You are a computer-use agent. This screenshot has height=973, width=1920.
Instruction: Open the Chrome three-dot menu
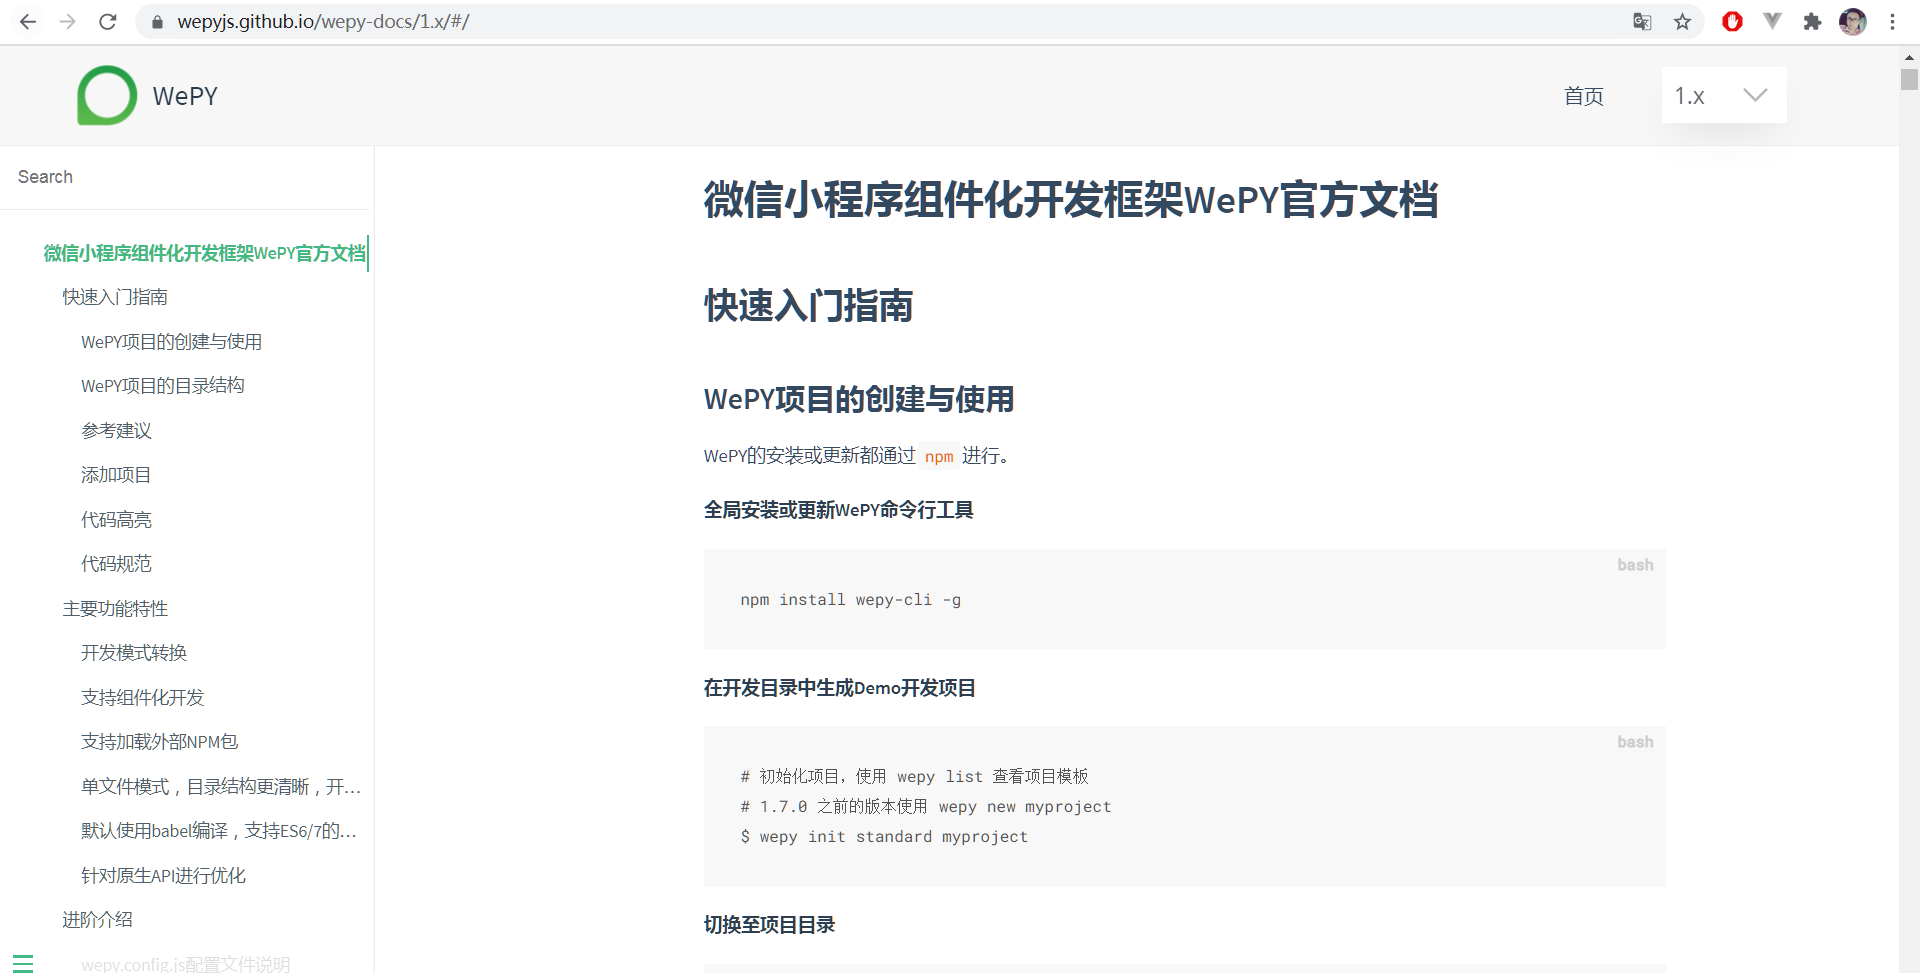click(1892, 21)
